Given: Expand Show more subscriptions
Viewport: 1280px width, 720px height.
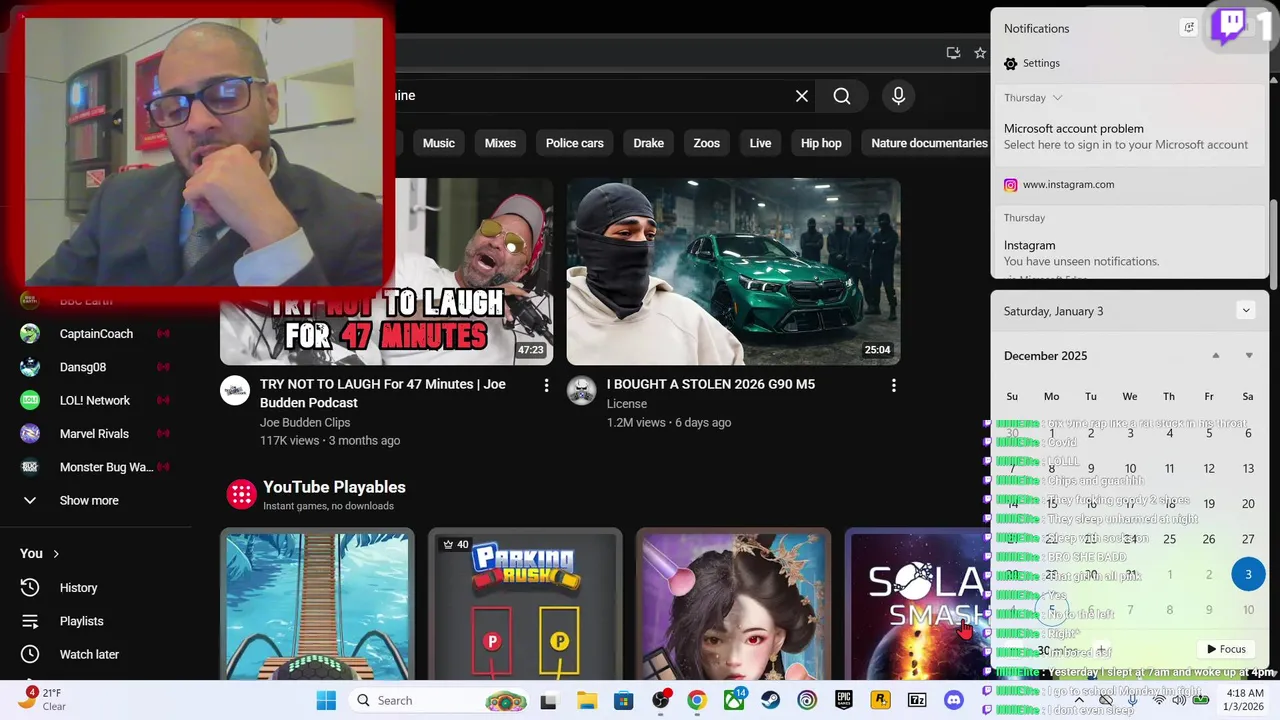Looking at the screenshot, I should pyautogui.click(x=89, y=500).
